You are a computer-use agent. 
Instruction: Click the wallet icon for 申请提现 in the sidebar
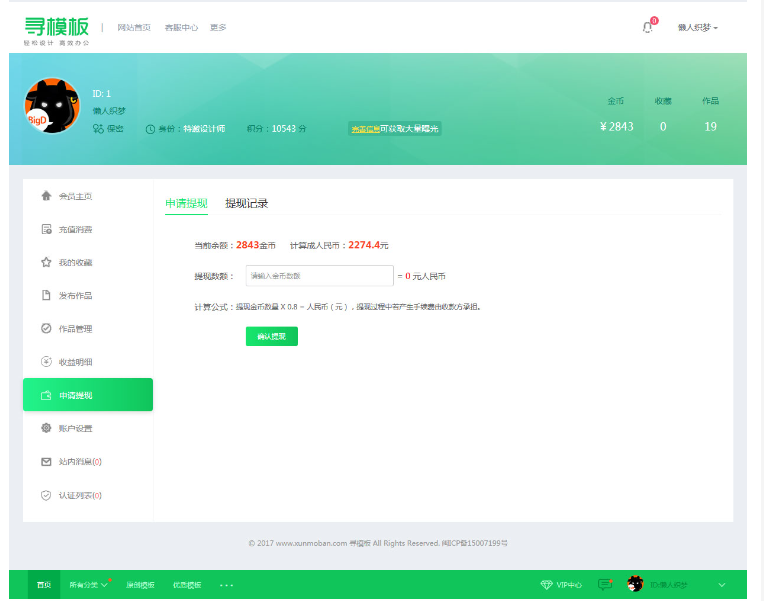pos(46,395)
